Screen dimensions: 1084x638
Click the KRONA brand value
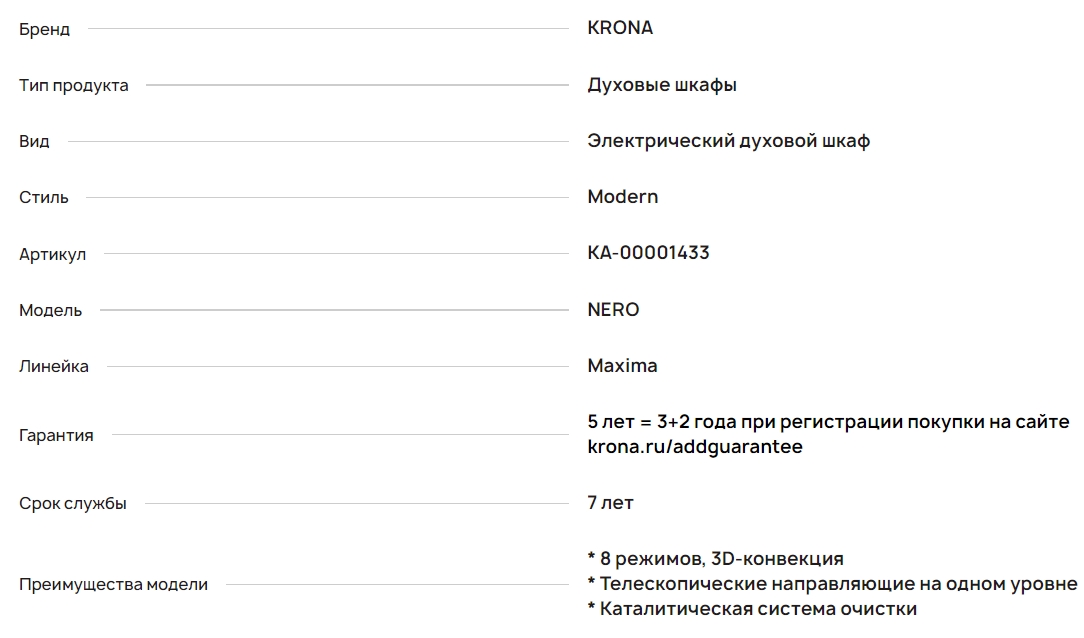[x=620, y=28]
